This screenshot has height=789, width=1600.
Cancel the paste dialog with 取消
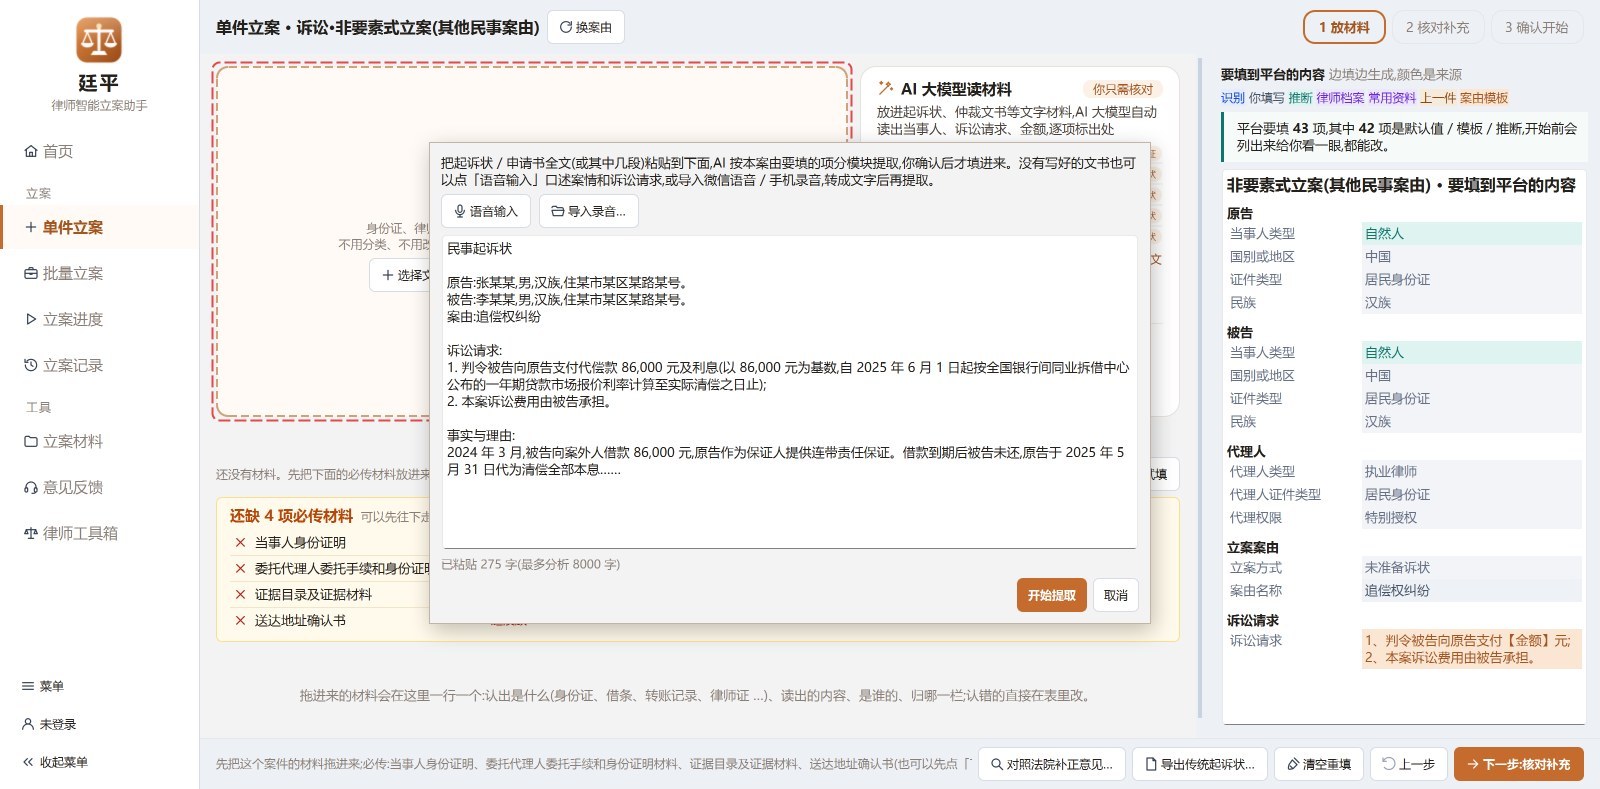(x=1115, y=595)
